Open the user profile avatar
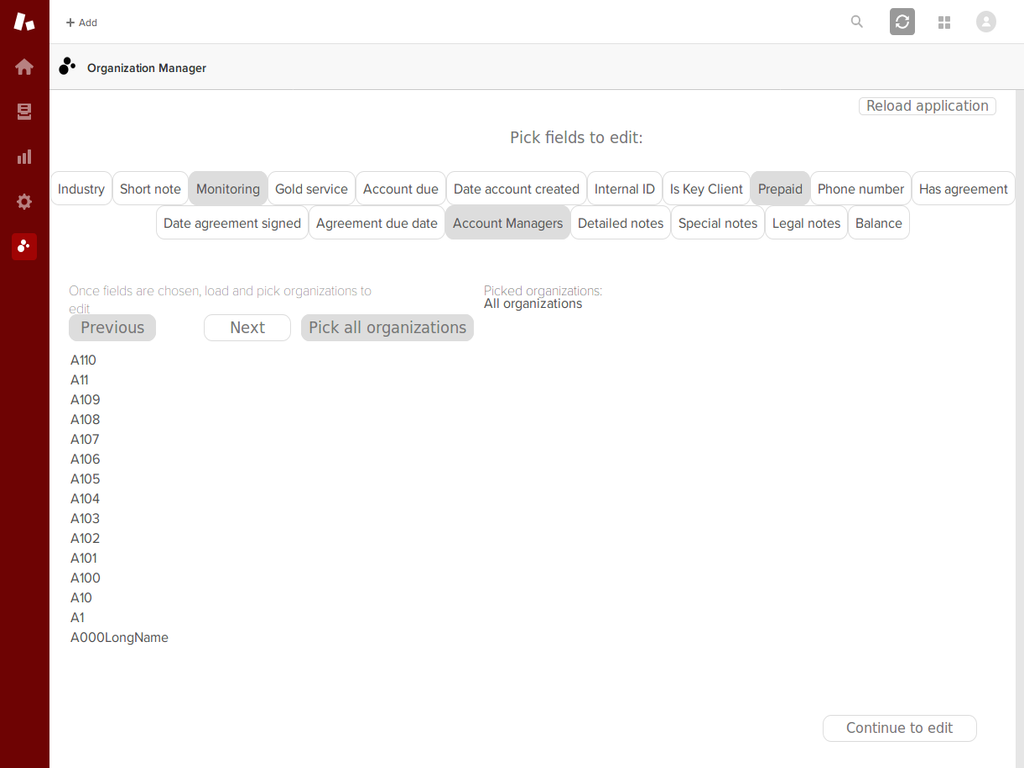The image size is (1024, 768). pos(986,22)
